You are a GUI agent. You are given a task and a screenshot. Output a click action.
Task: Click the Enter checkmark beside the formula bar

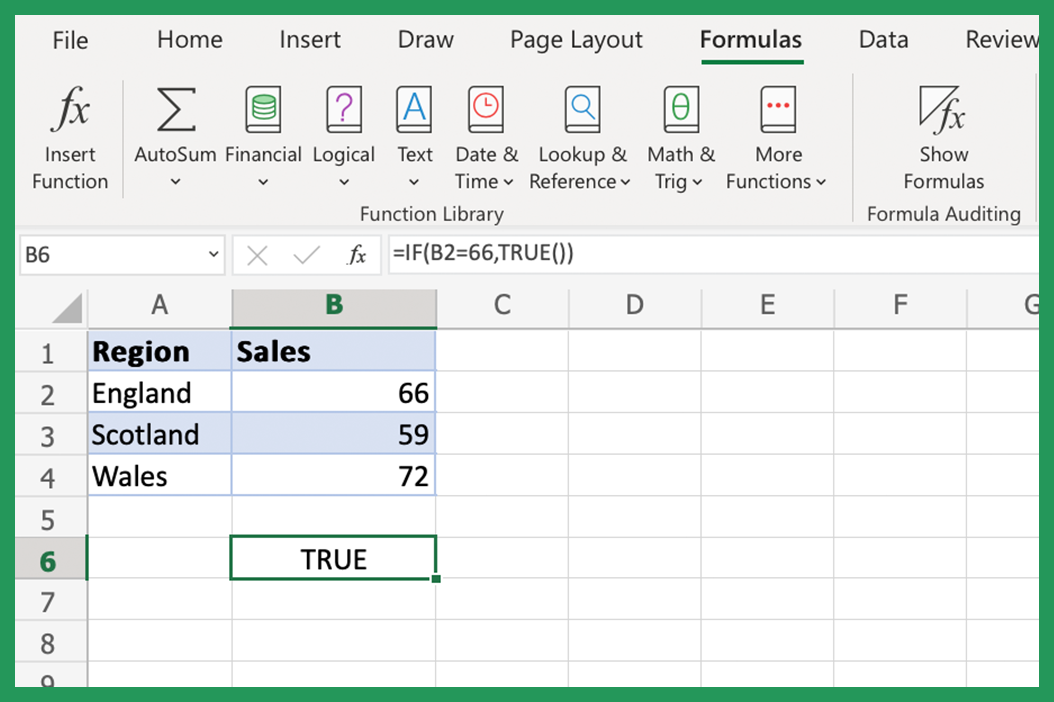tap(306, 254)
